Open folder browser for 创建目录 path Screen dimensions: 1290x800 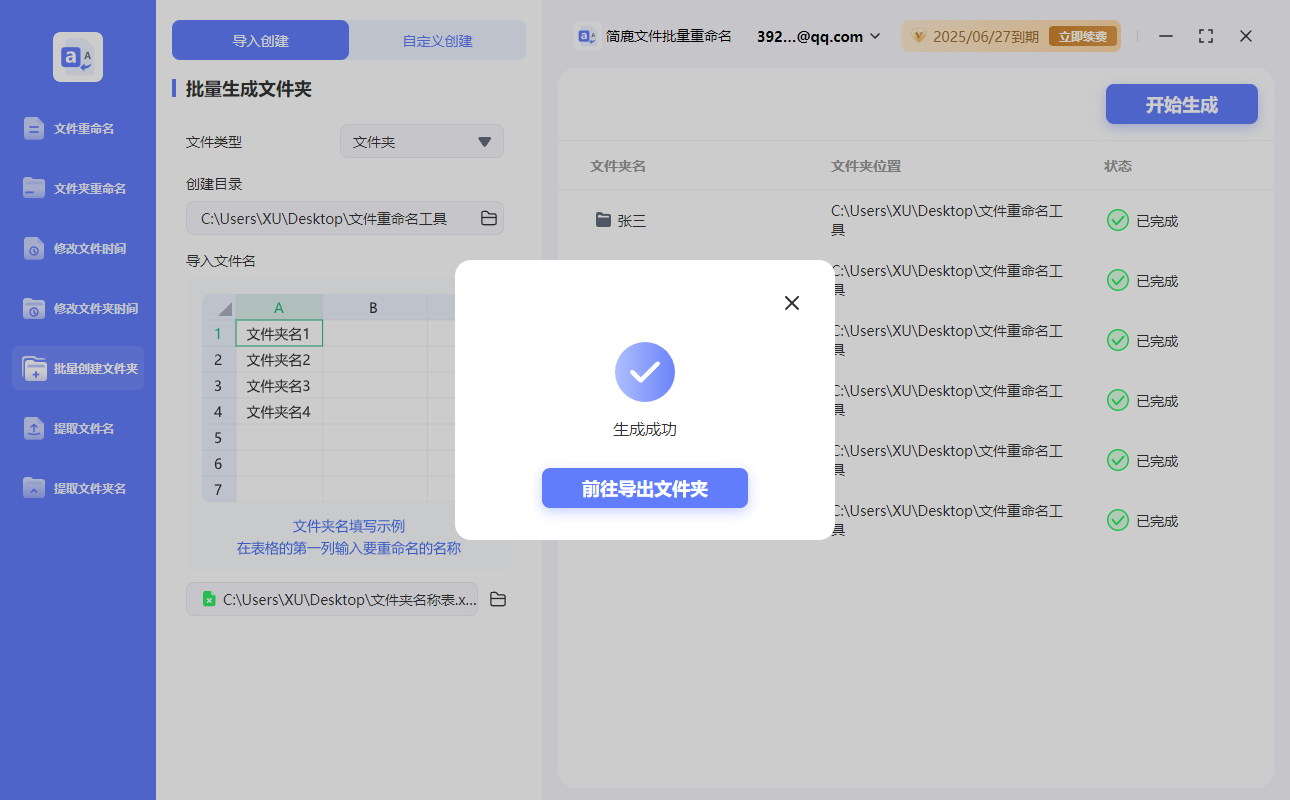click(x=488, y=218)
